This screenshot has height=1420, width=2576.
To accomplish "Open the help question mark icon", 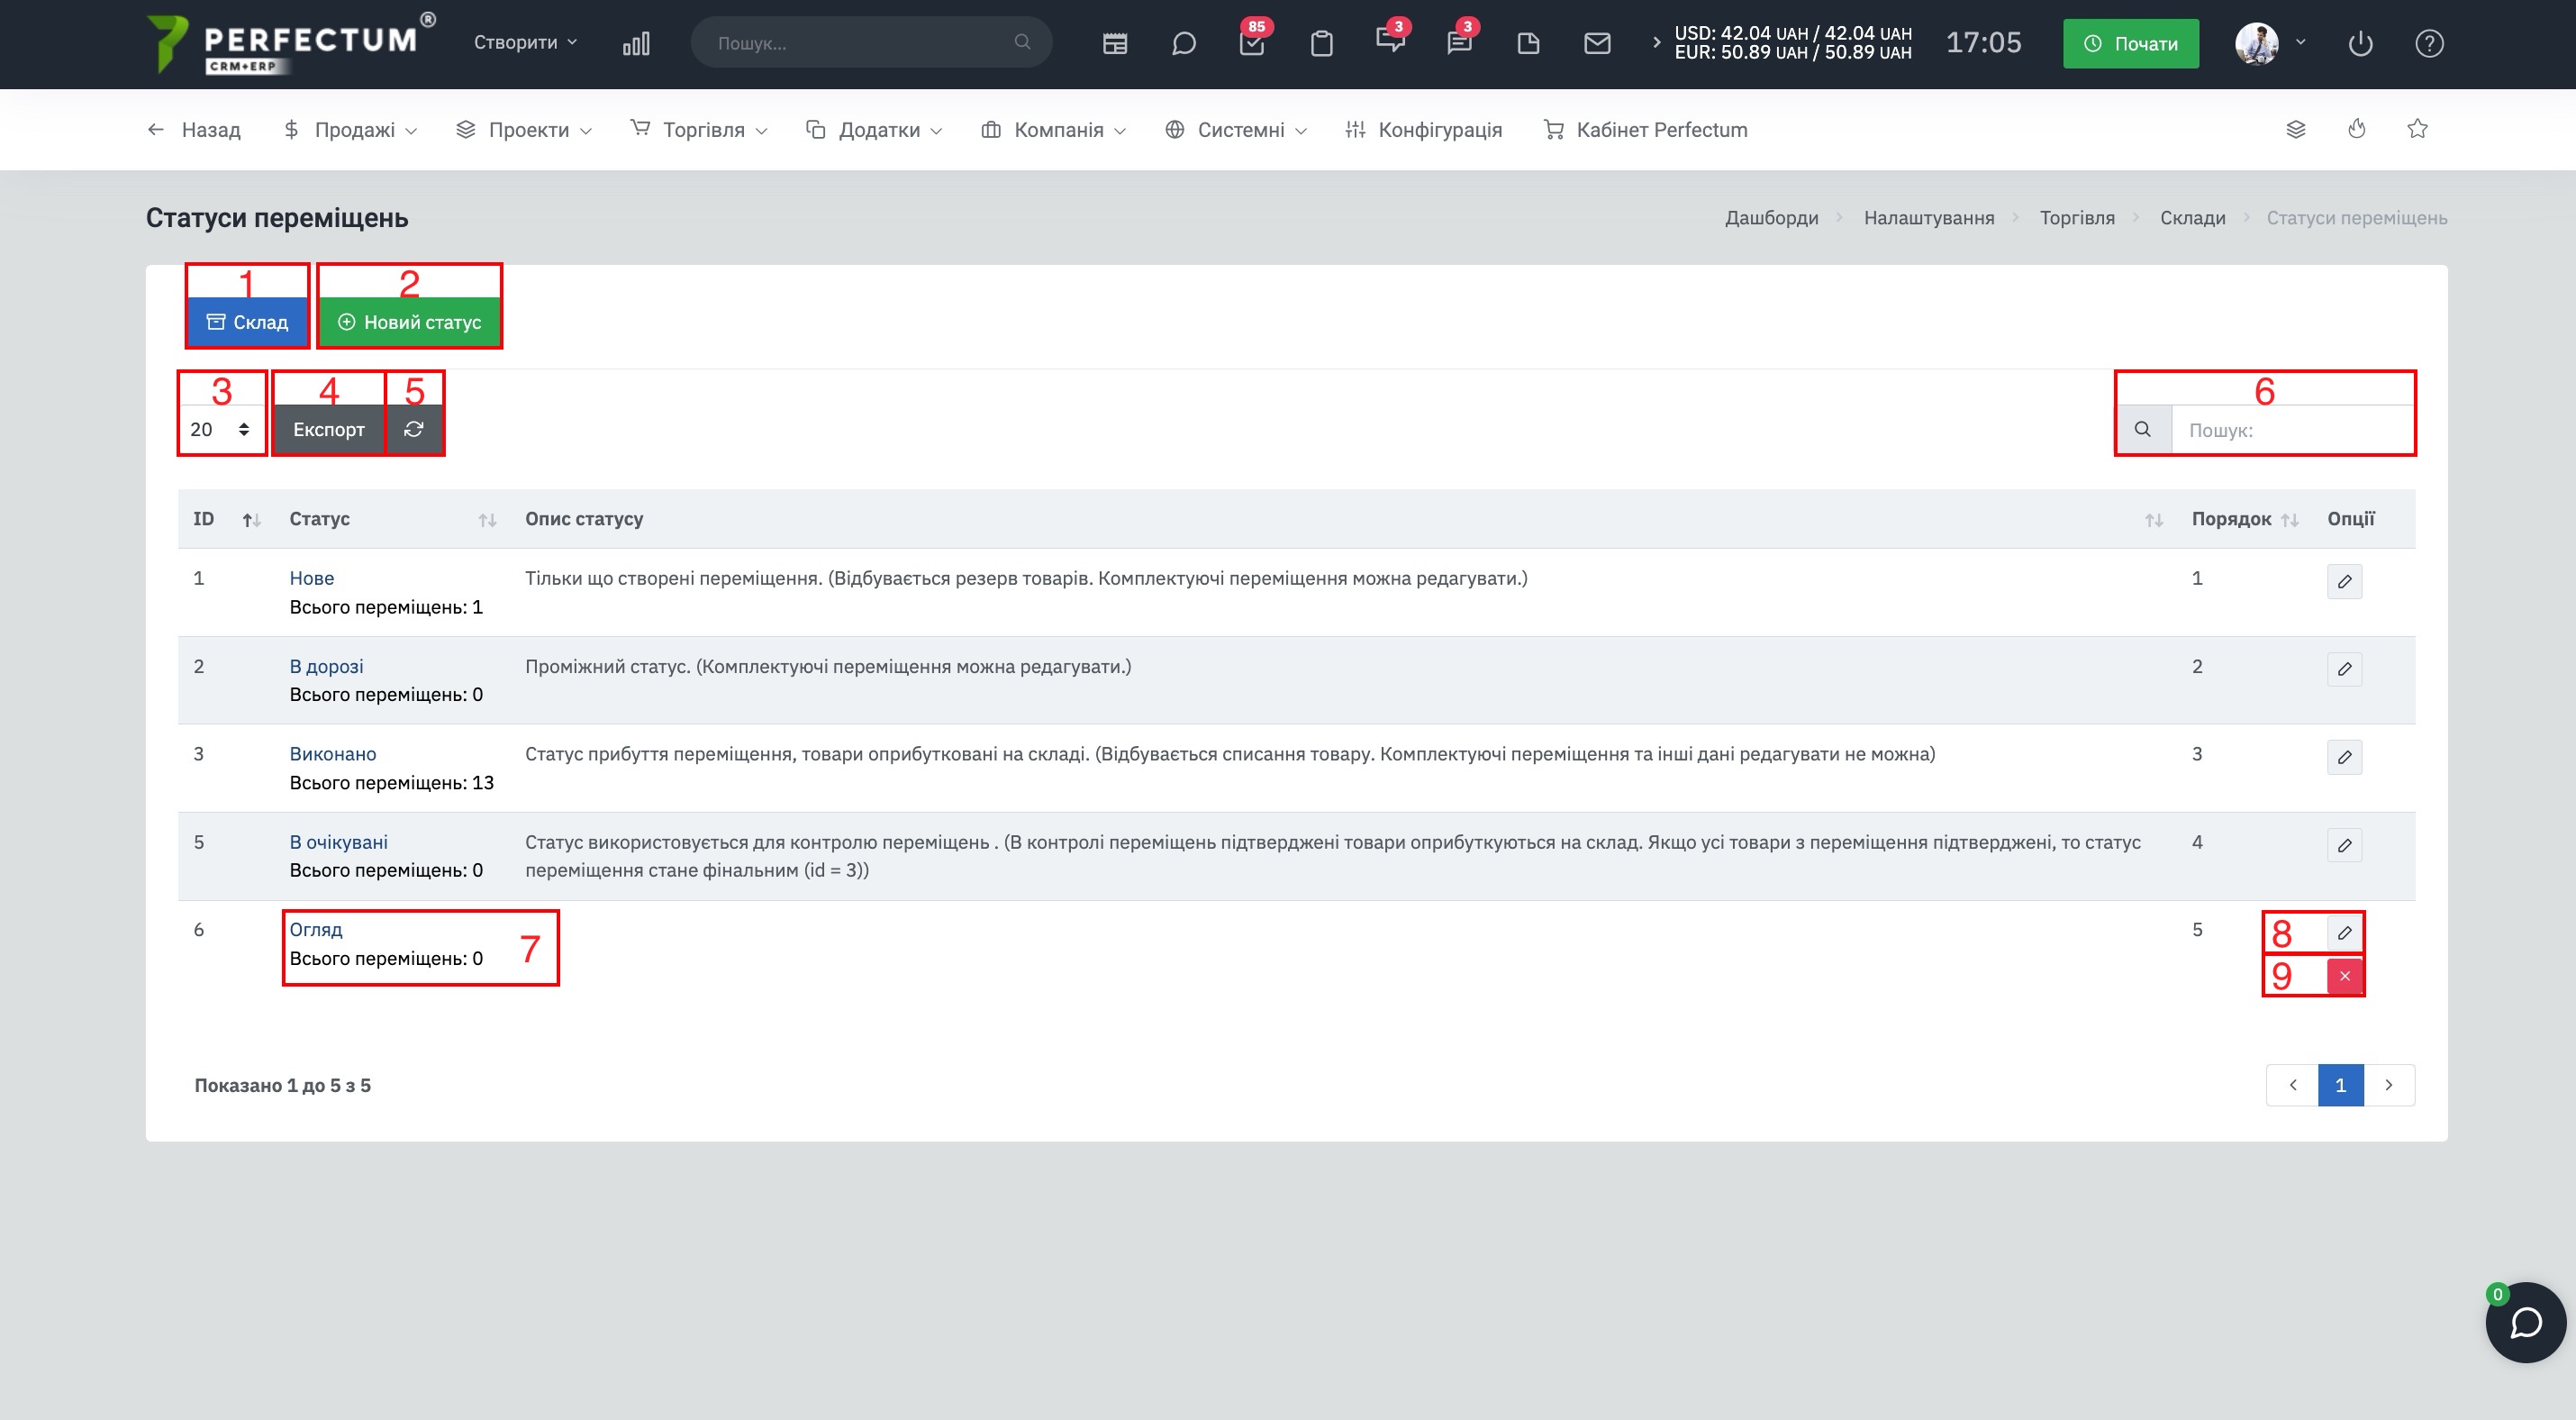I will coord(2429,43).
